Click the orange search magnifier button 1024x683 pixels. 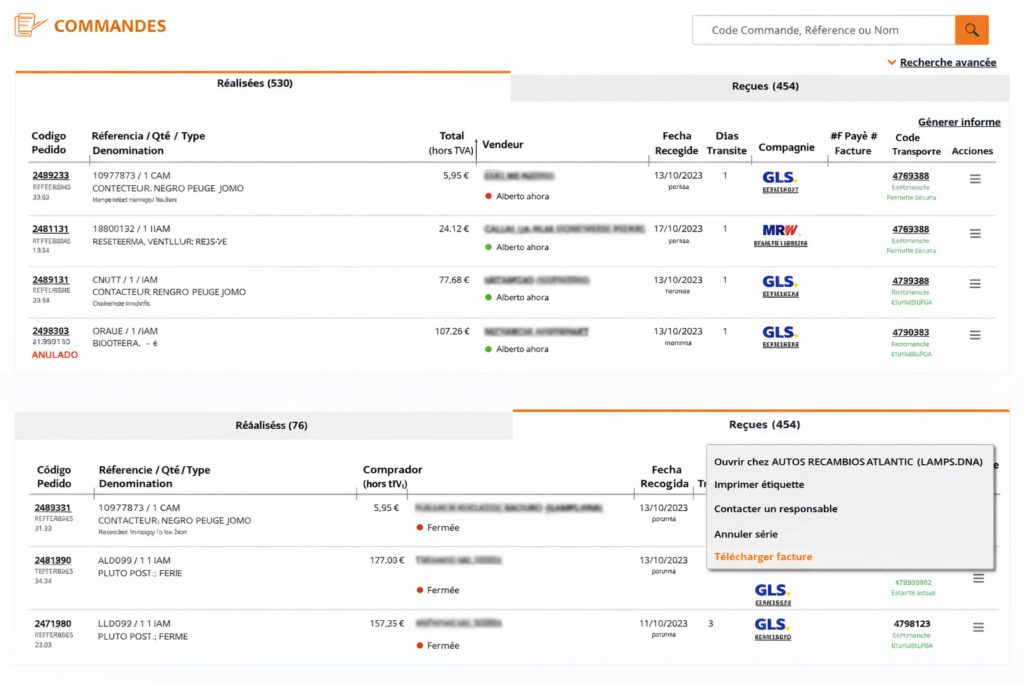[971, 30]
